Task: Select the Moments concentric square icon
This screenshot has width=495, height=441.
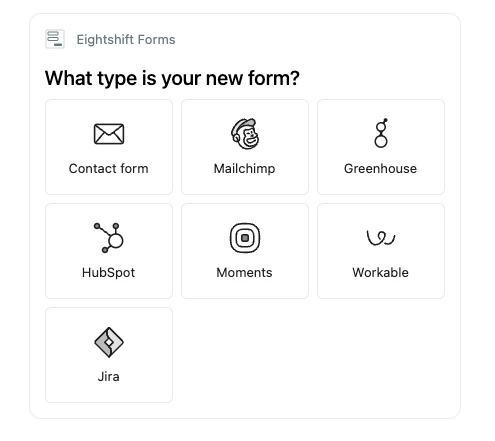Action: [245, 238]
